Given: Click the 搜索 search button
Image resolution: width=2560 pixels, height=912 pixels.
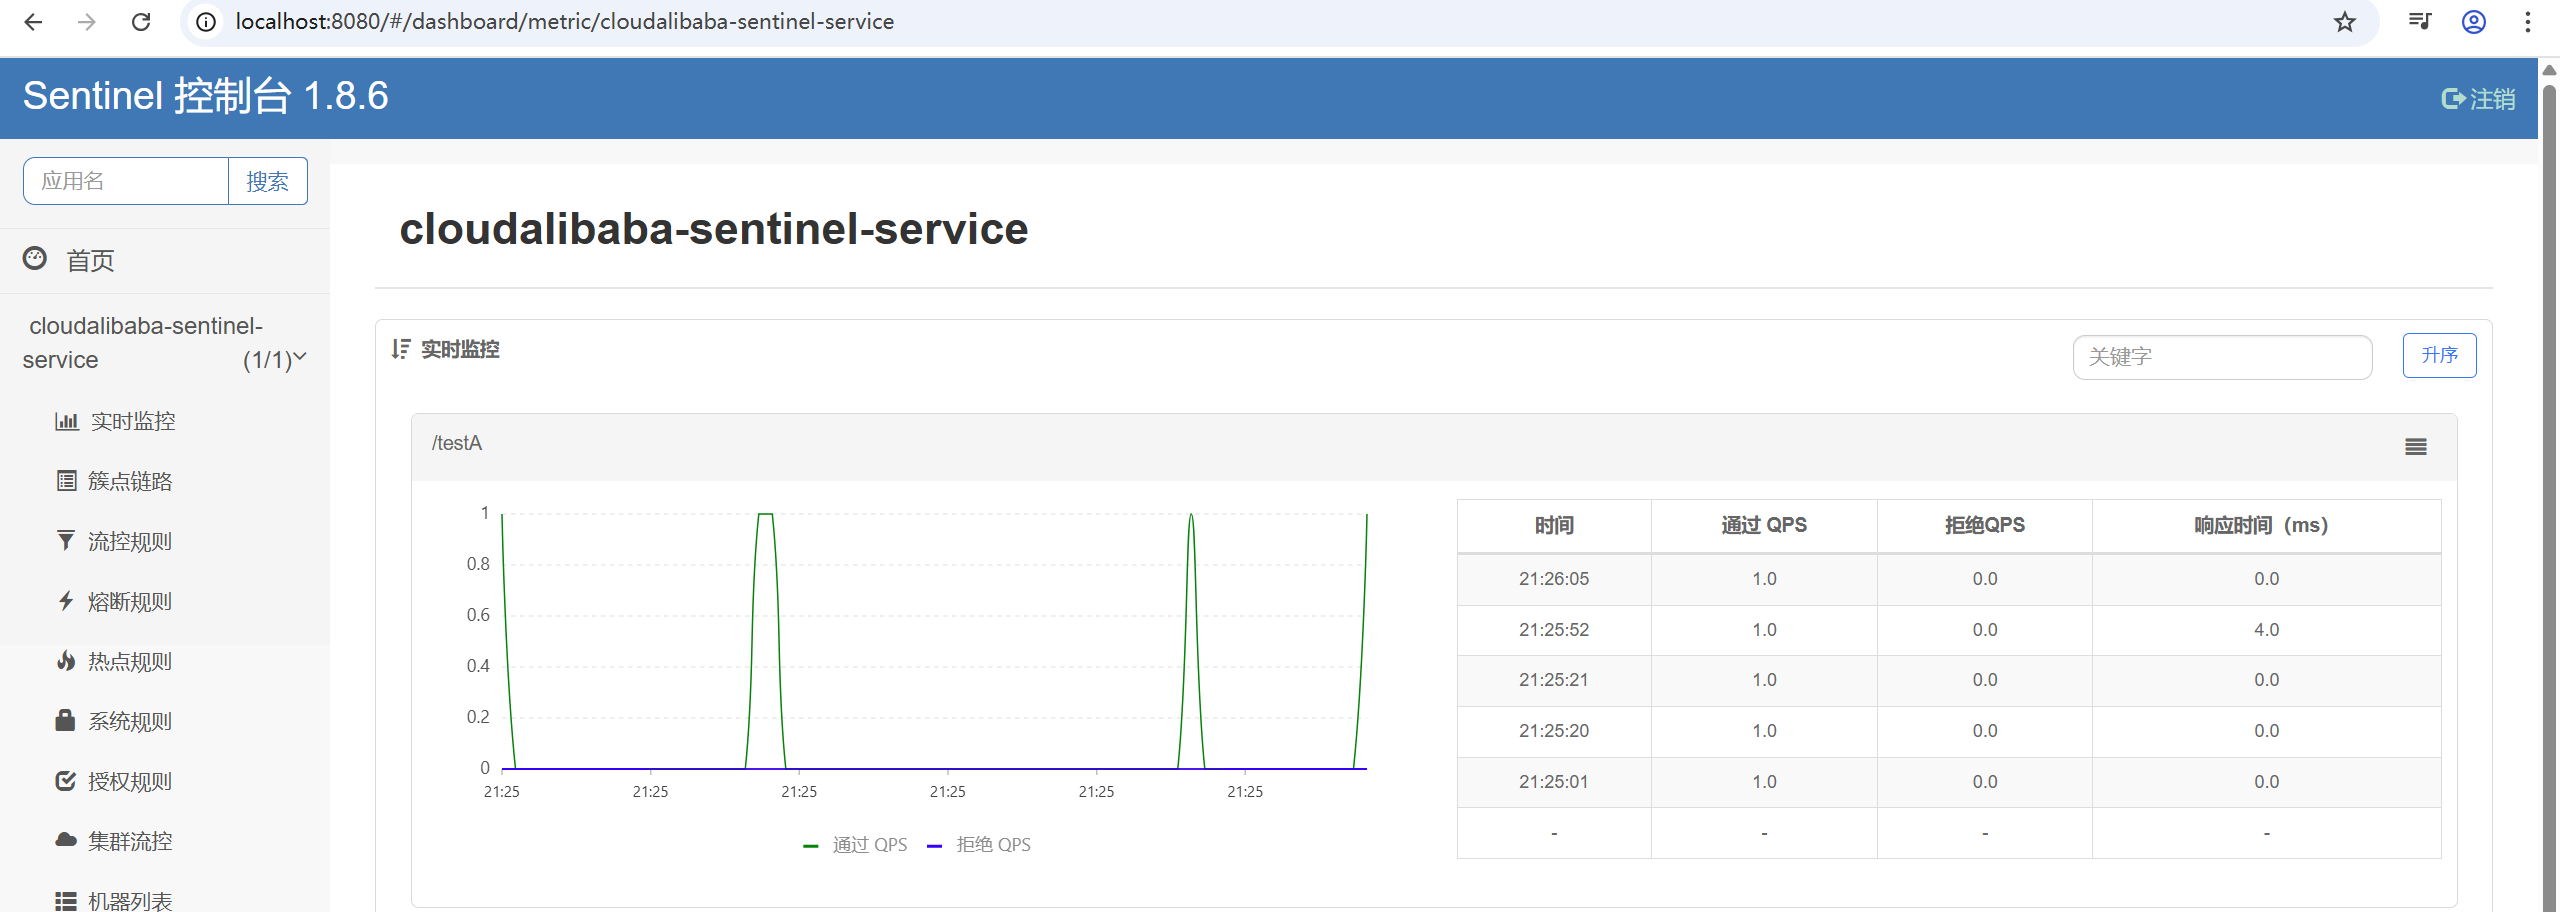Looking at the screenshot, I should pyautogui.click(x=268, y=181).
